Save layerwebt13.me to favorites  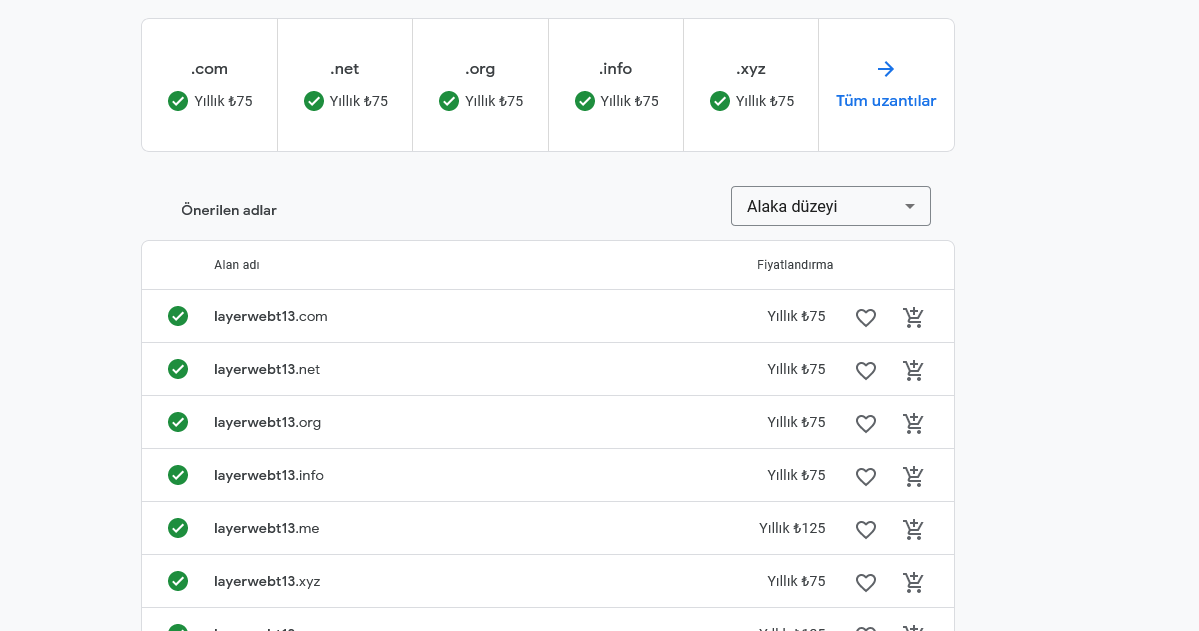click(866, 529)
